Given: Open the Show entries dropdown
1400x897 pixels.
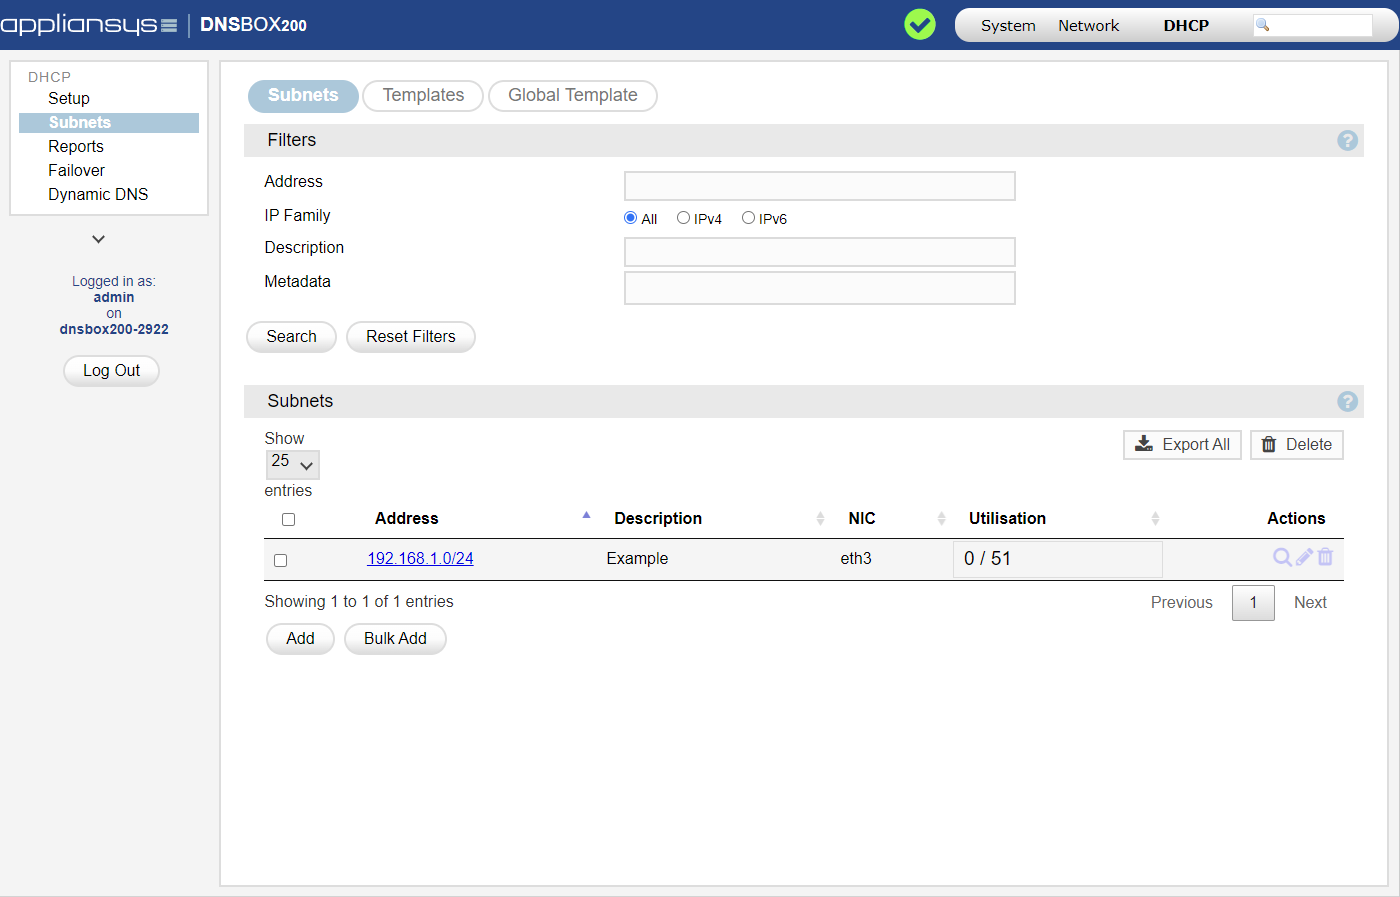Looking at the screenshot, I should click(x=292, y=464).
